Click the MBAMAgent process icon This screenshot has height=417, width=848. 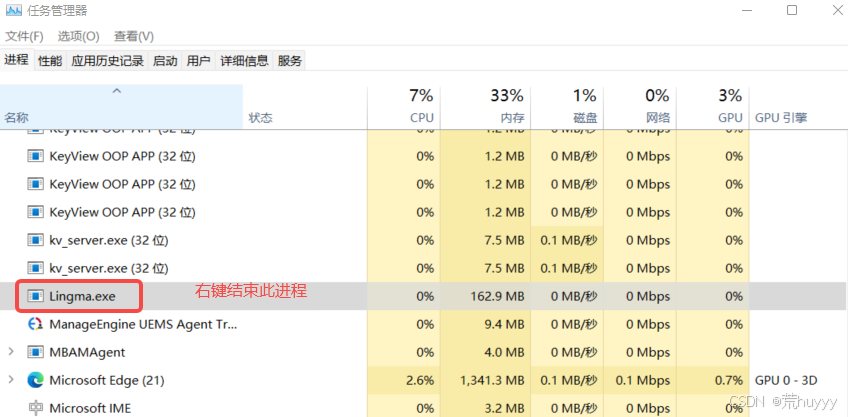(35, 352)
